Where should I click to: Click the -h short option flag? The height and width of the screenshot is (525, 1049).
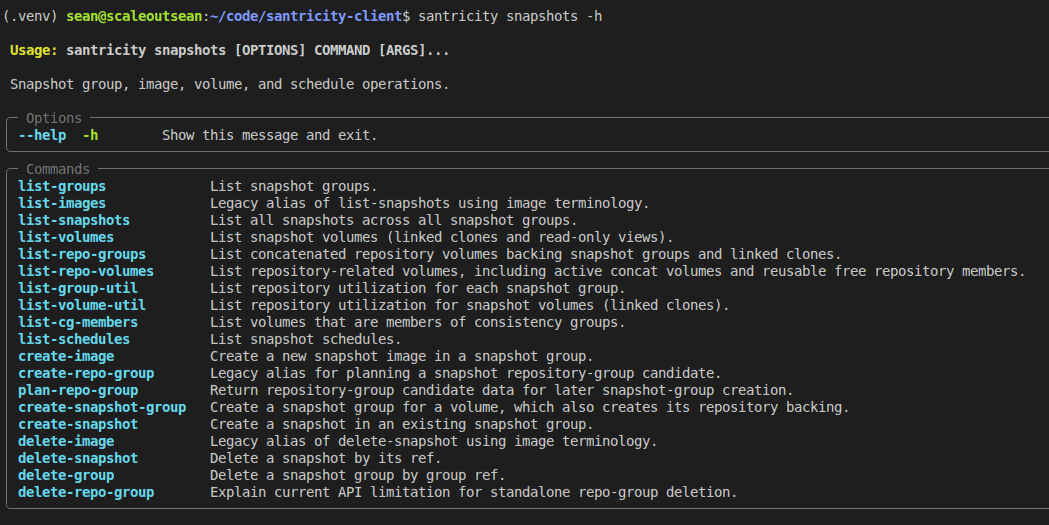90,136
